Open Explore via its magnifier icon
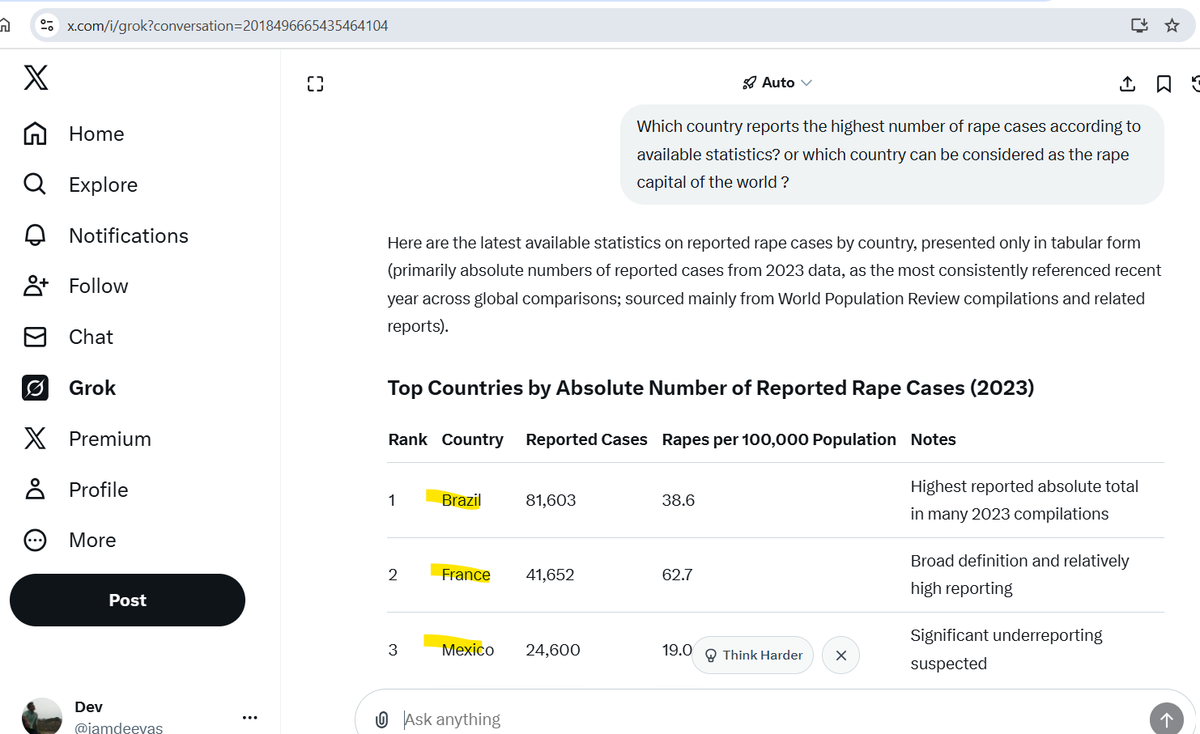Viewport: 1200px width, 734px height. tap(34, 184)
